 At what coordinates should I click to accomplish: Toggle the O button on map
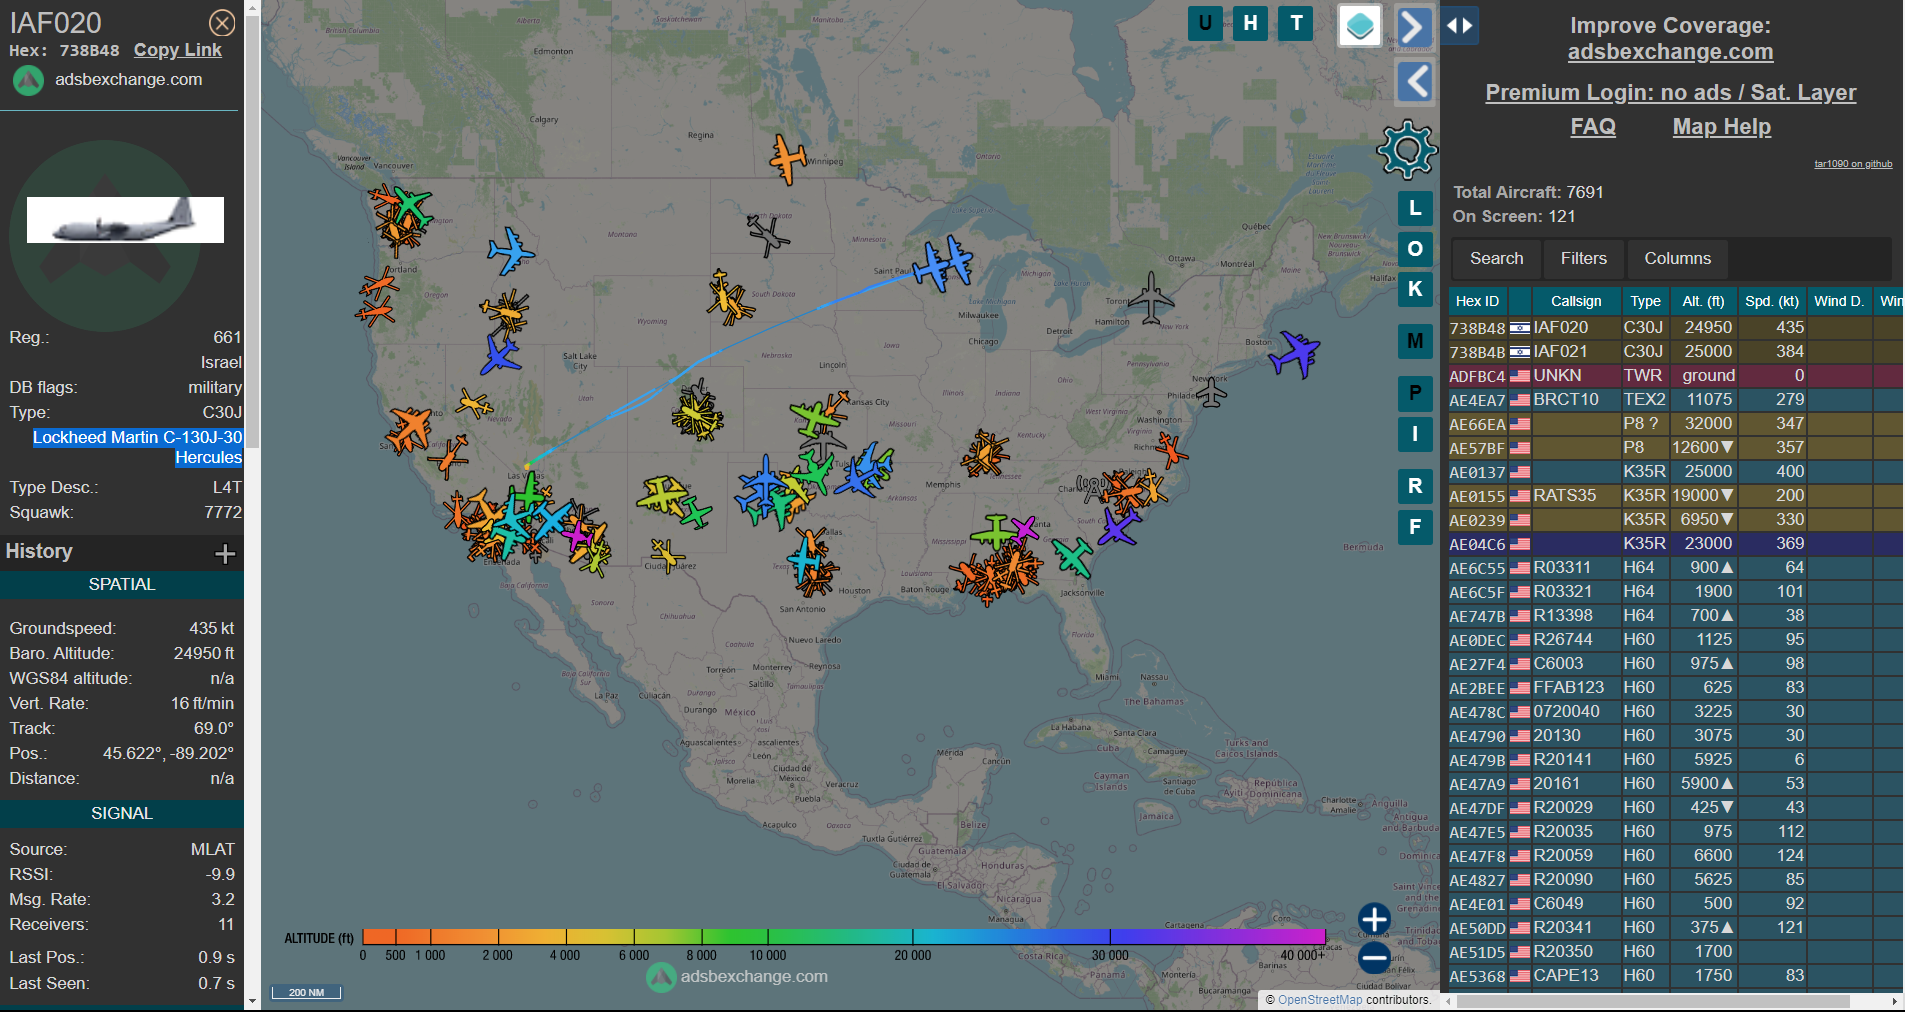1415,249
